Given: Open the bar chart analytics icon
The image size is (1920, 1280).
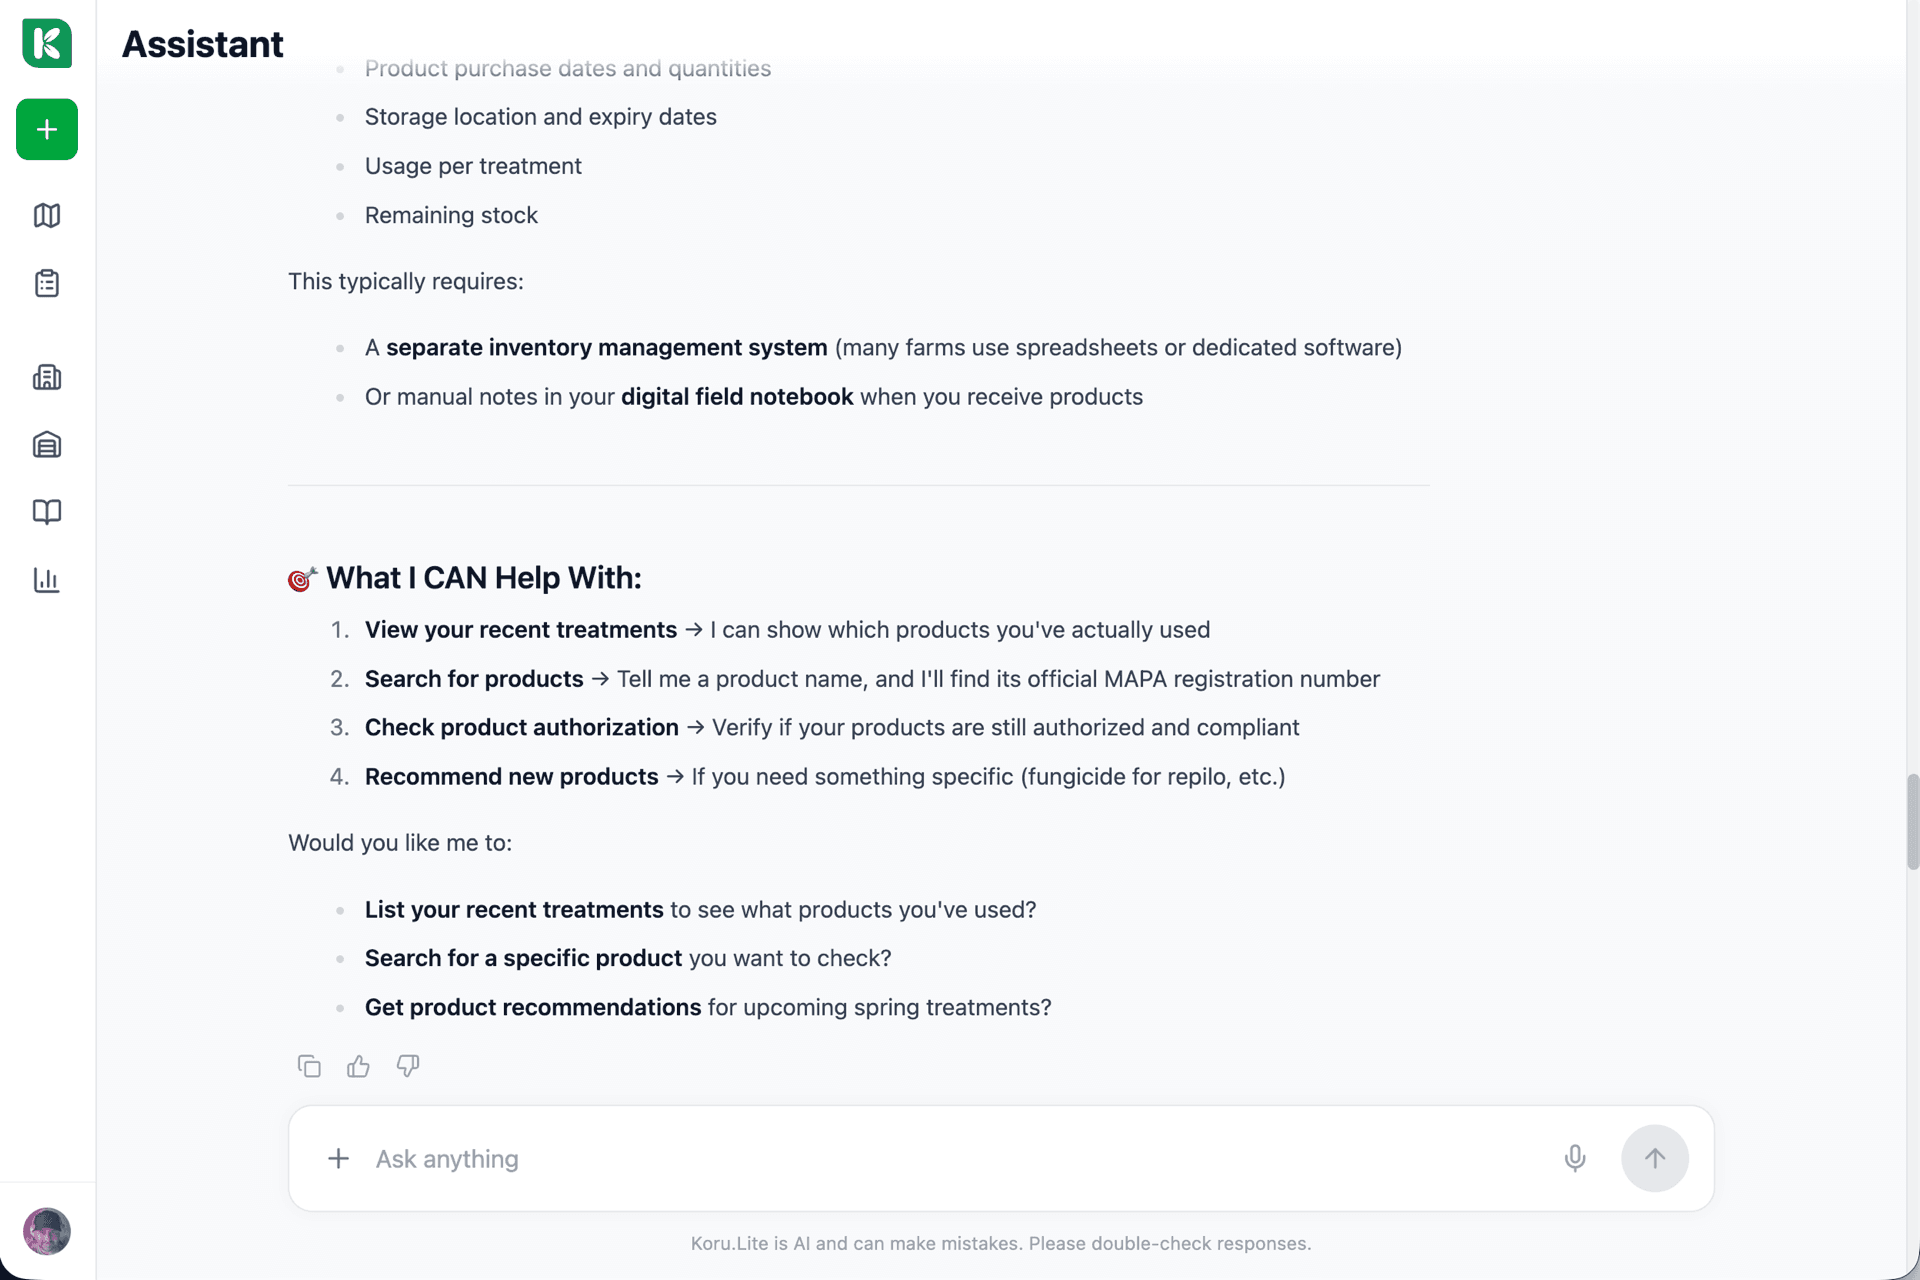Looking at the screenshot, I should coord(47,580).
